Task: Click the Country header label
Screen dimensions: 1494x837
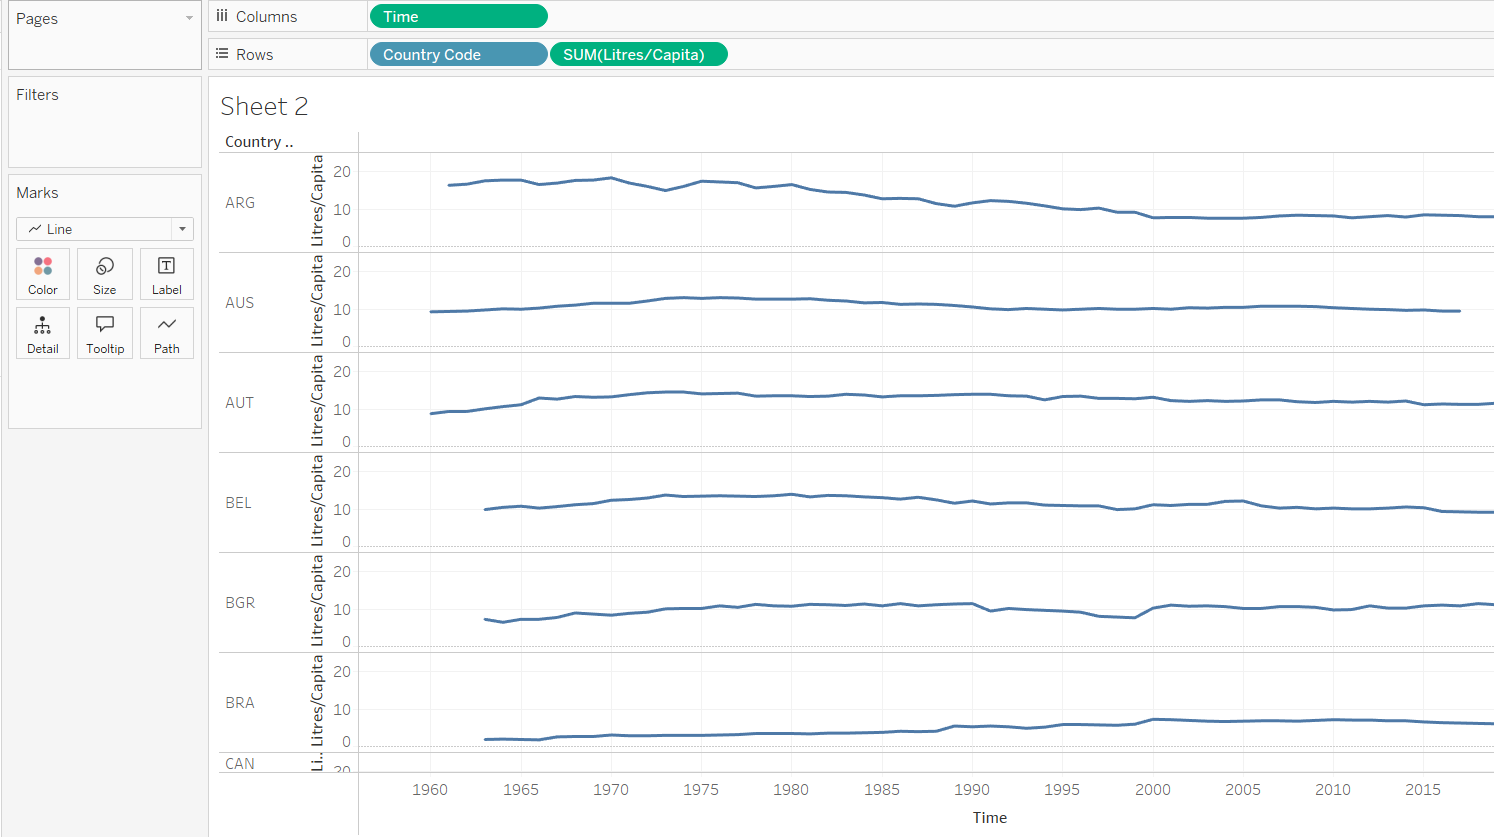Action: 259,142
